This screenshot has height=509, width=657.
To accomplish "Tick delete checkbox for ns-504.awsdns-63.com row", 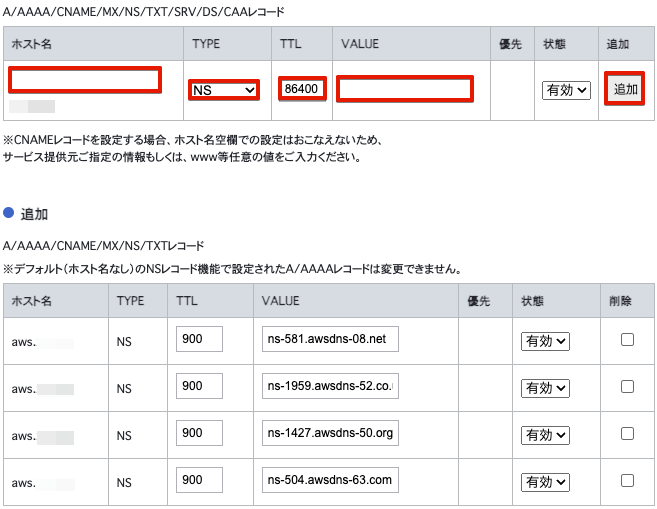I will click(627, 480).
